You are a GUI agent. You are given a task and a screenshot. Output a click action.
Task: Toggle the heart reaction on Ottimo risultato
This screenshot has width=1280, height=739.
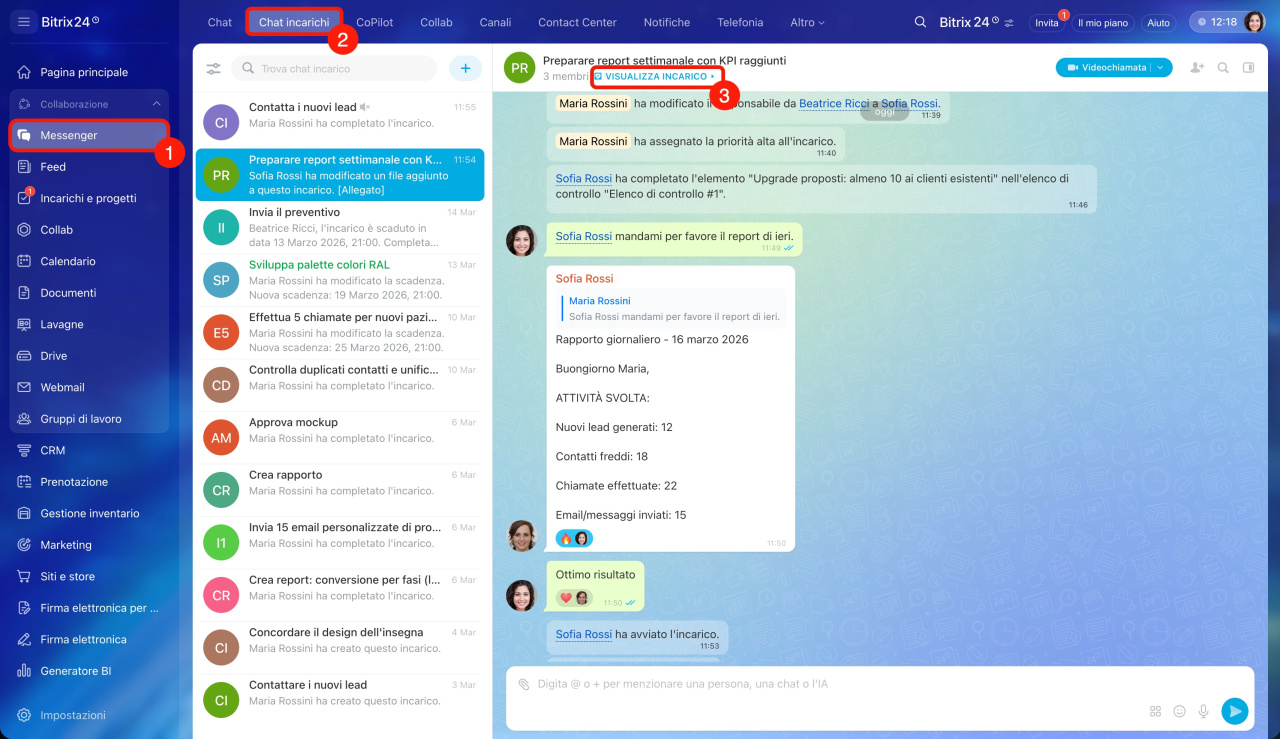566,598
